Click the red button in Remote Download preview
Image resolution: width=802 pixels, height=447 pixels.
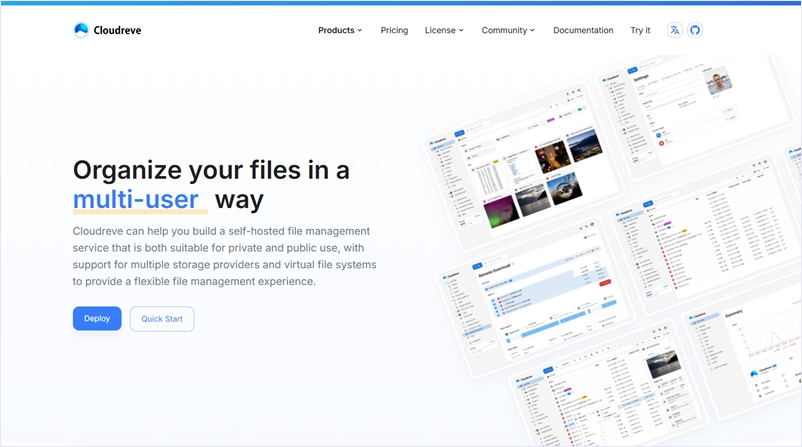605,284
